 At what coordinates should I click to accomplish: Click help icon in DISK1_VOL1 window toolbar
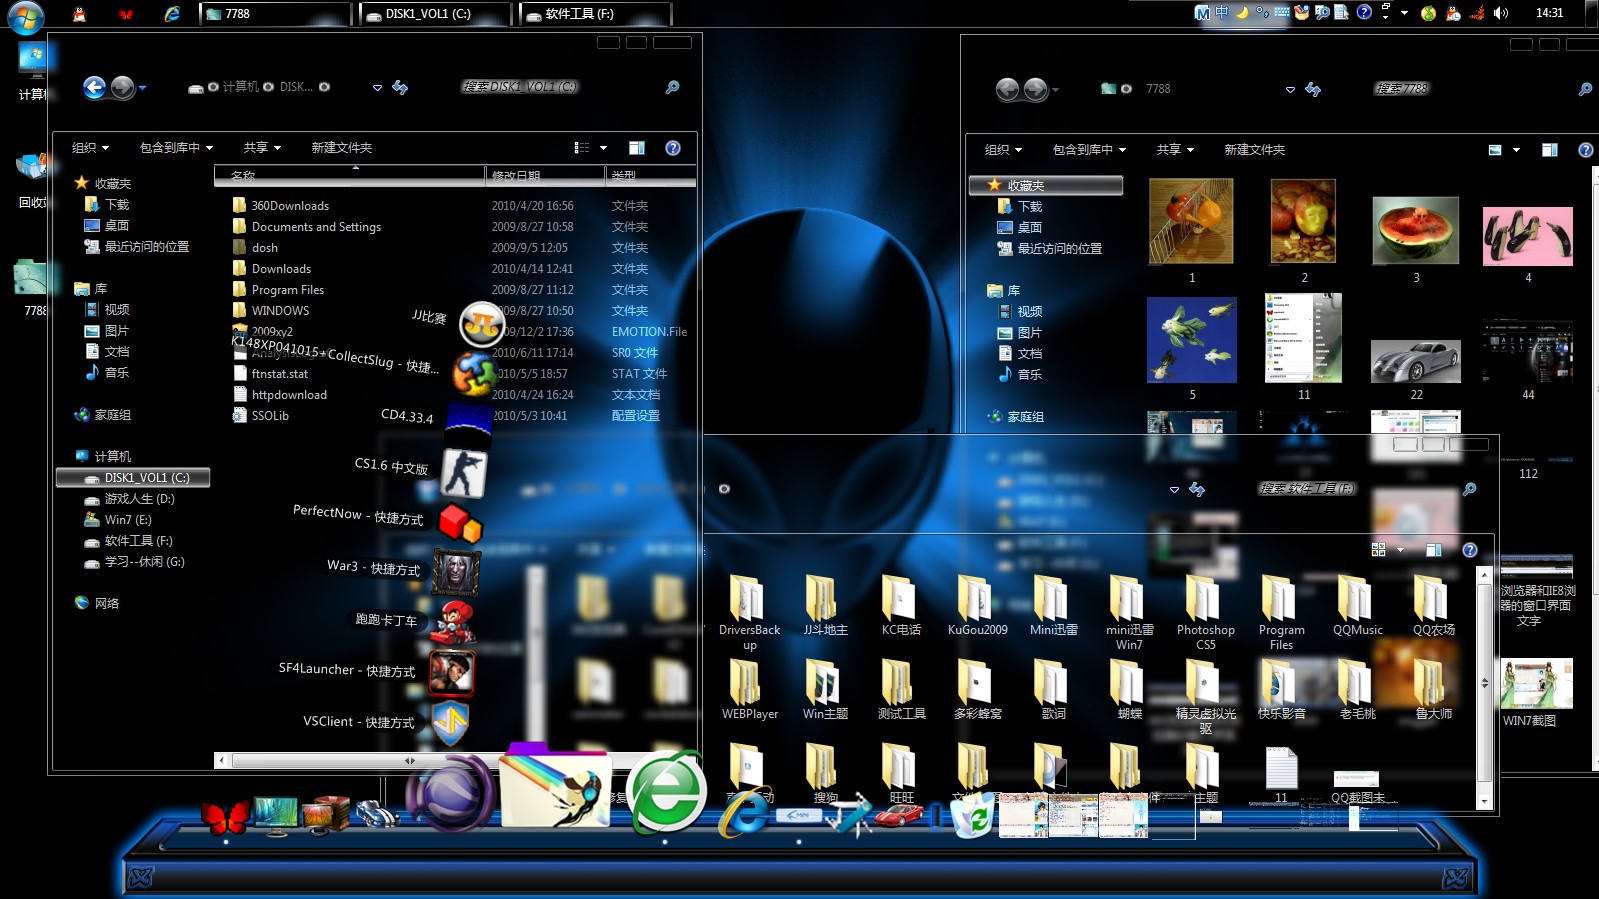point(673,148)
